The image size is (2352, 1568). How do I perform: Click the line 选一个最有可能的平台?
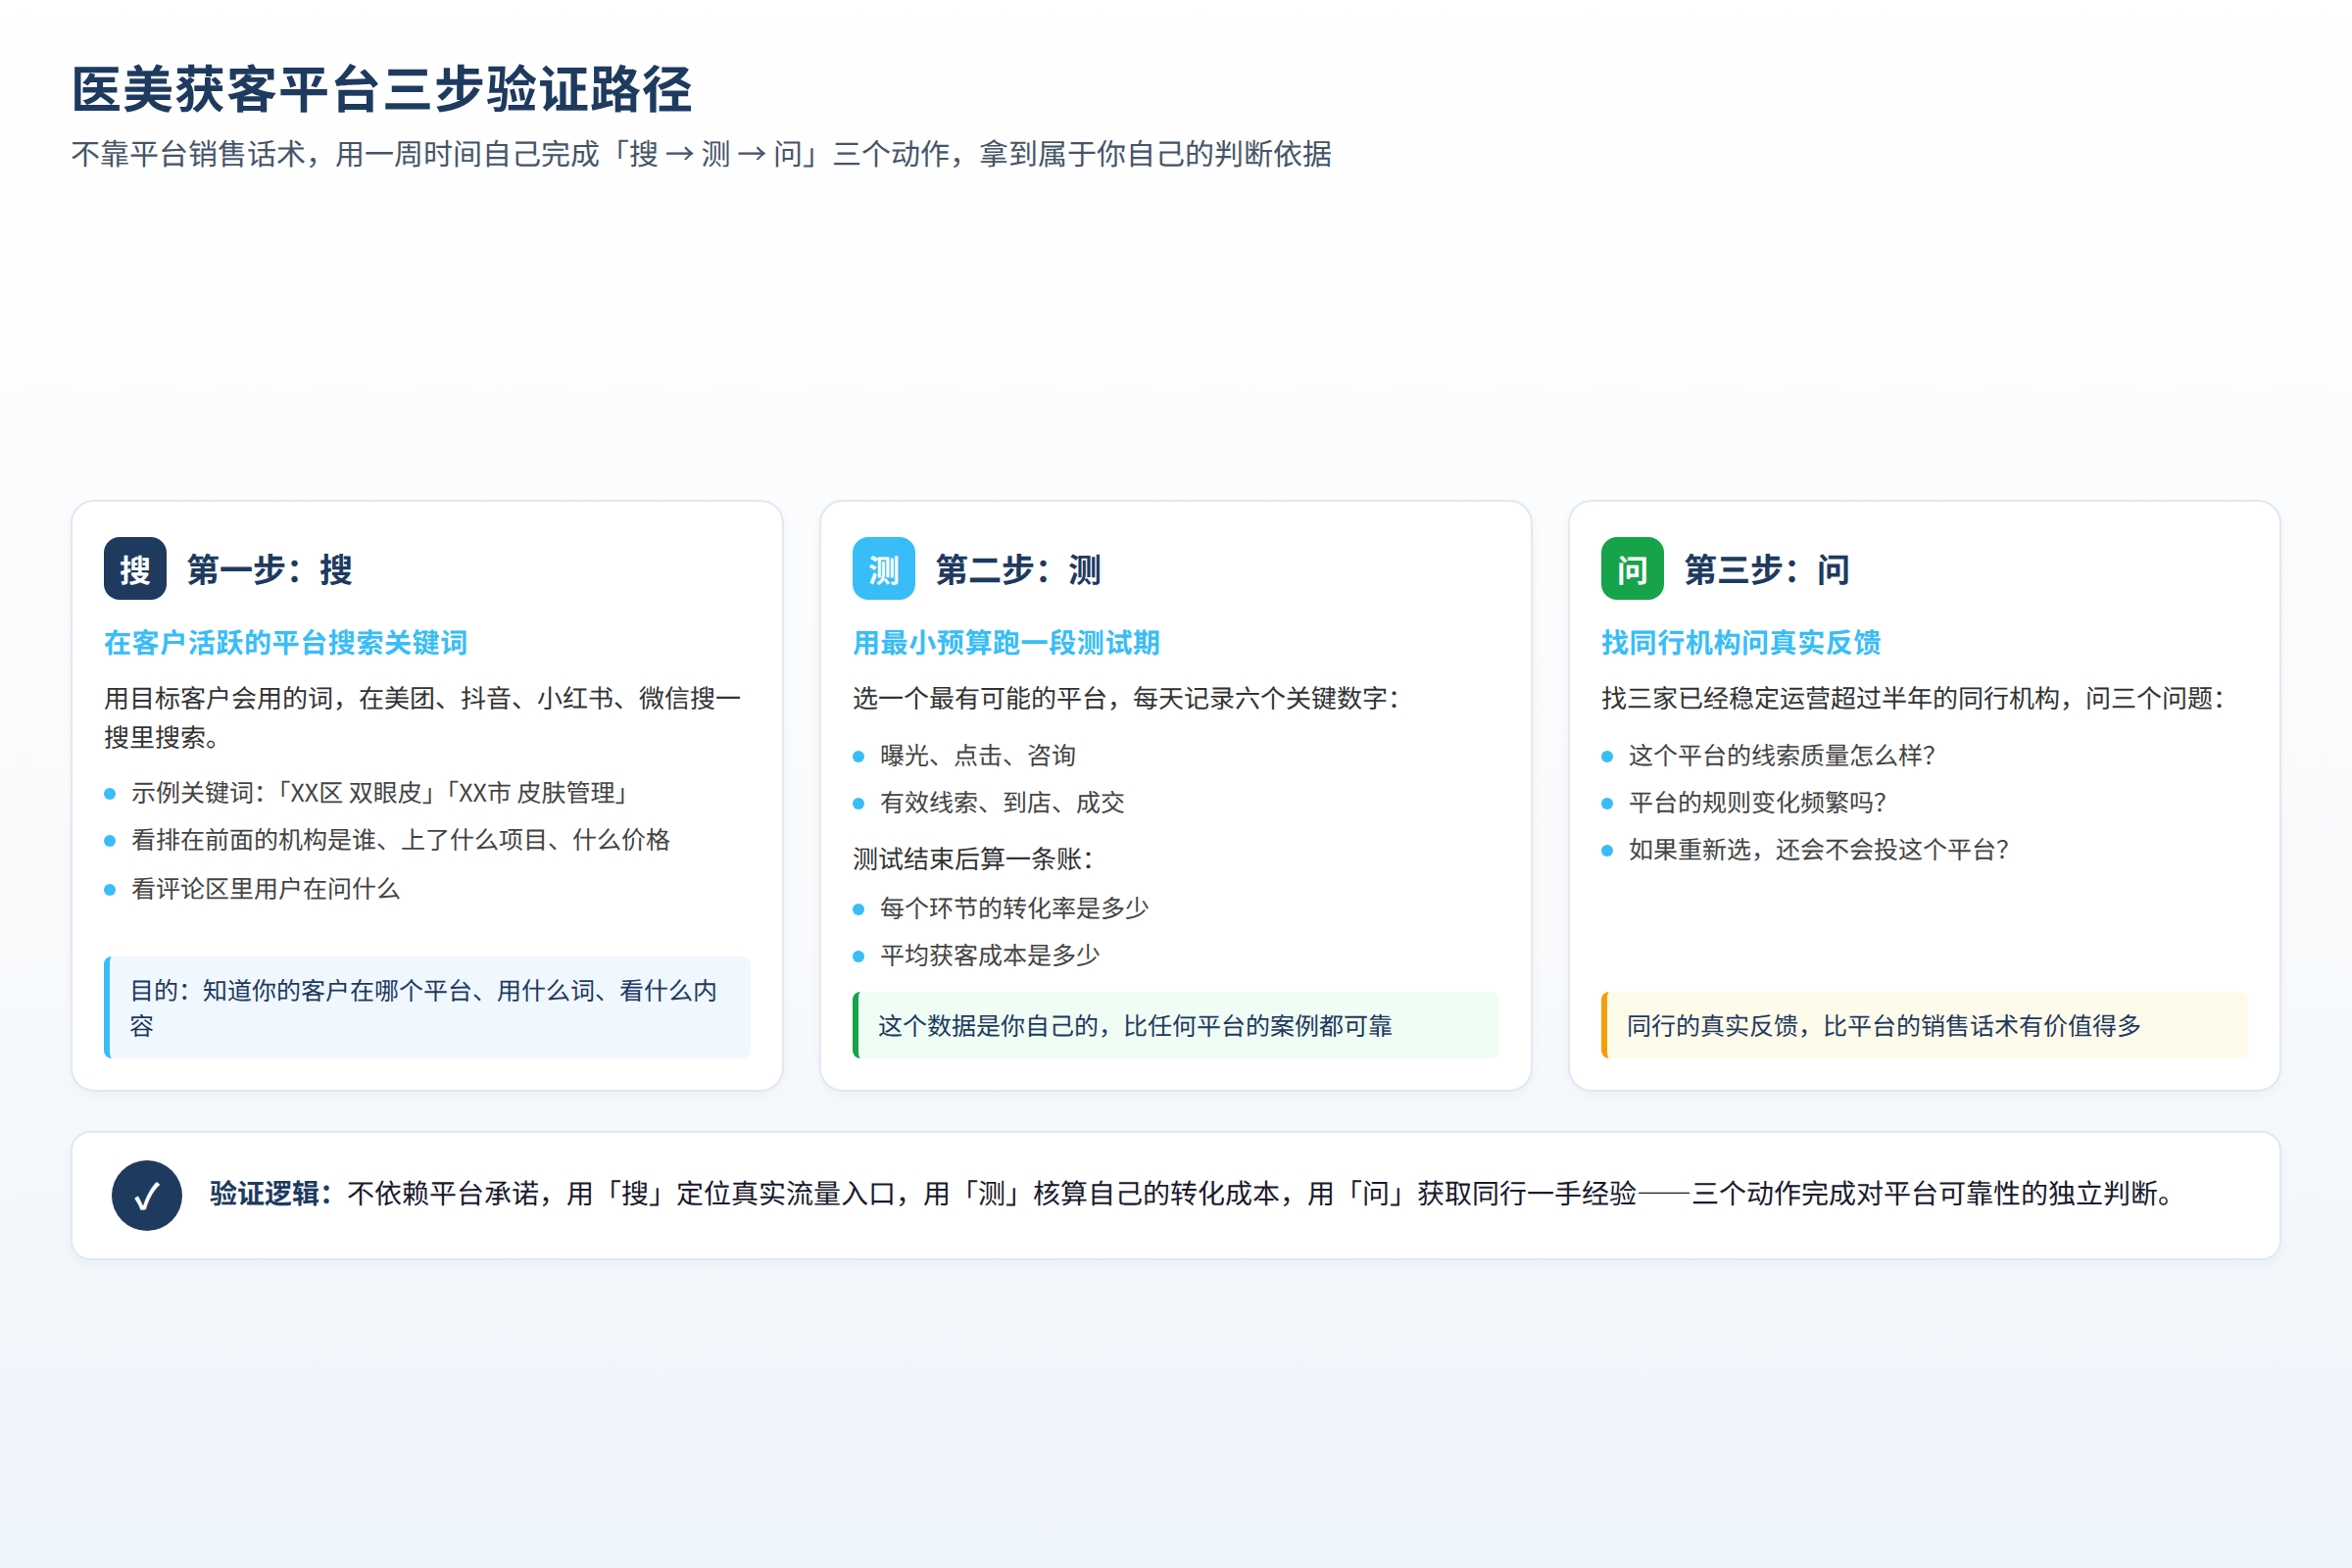tap(1126, 698)
